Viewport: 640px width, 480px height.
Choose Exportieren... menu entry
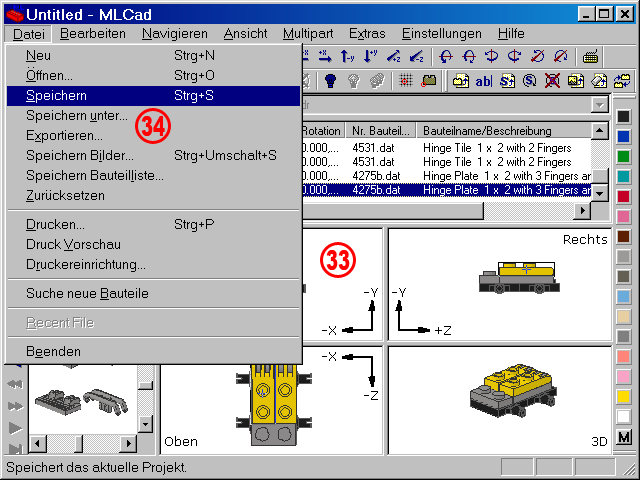(153, 136)
